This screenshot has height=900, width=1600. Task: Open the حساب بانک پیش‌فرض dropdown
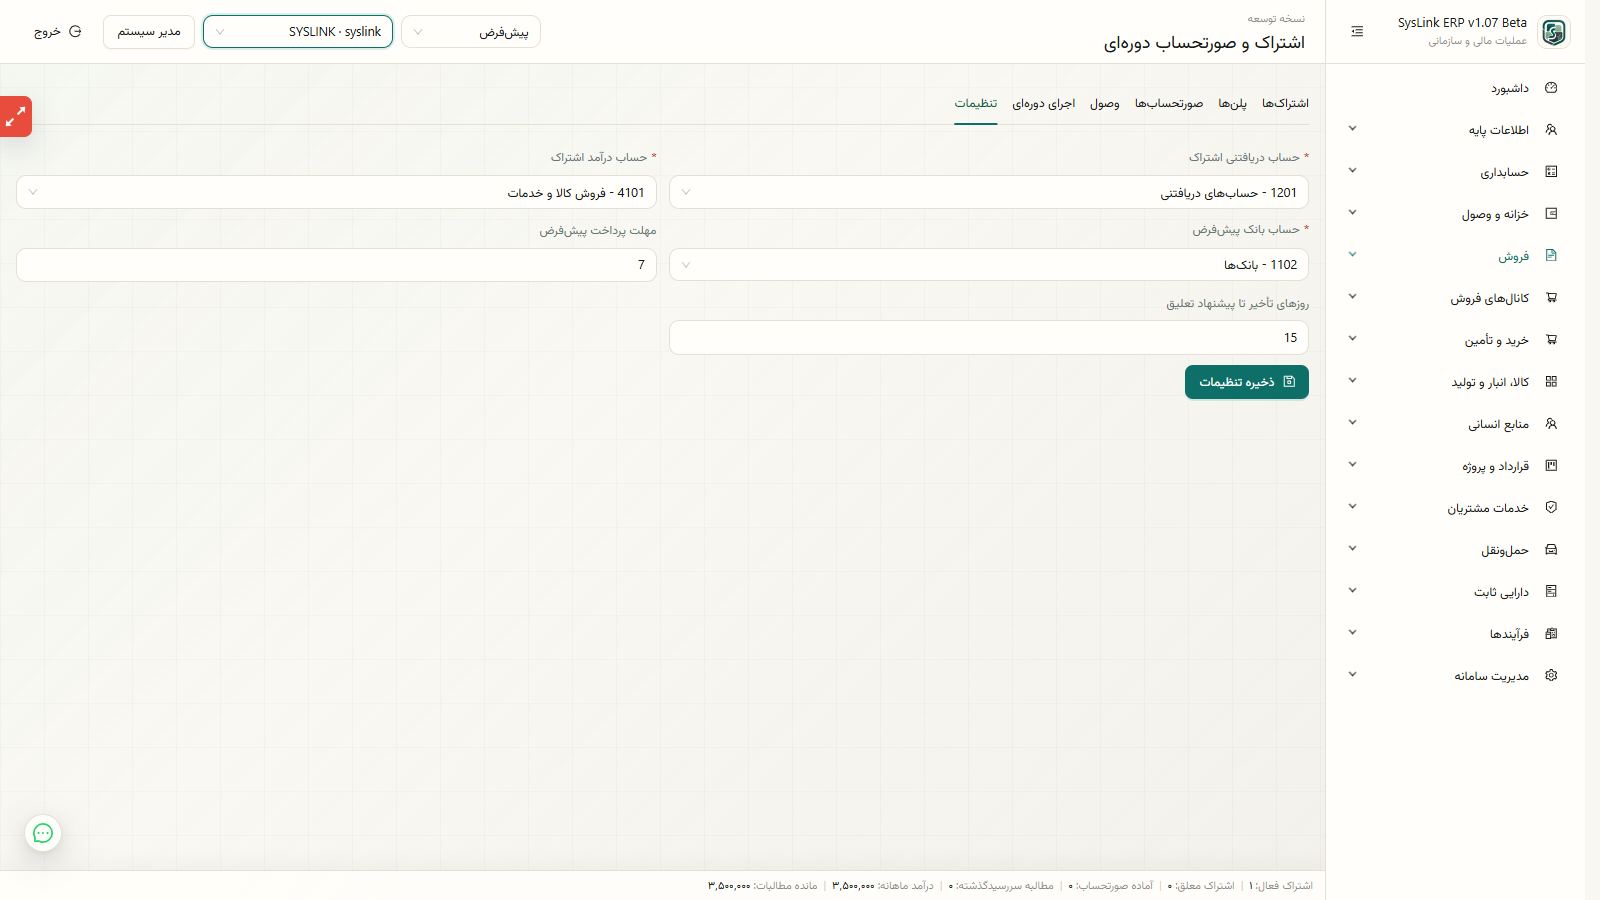point(989,265)
